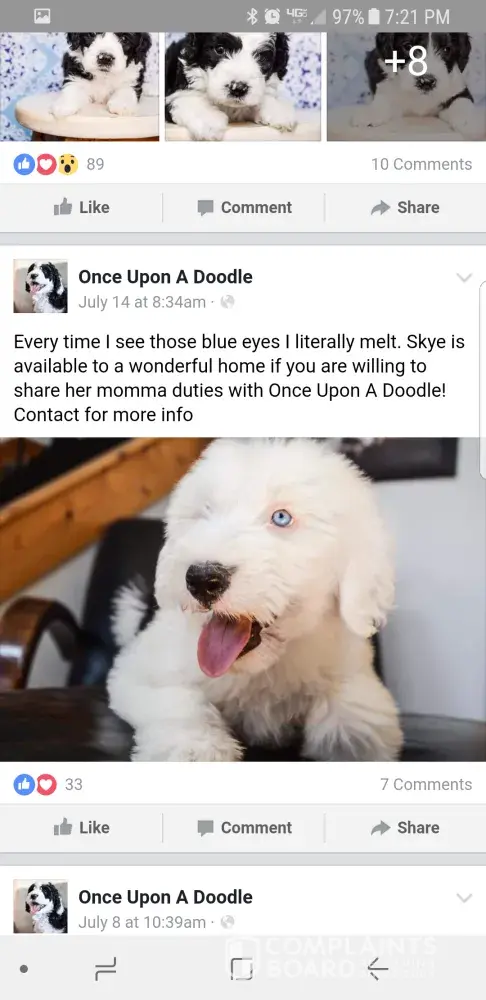Image resolution: width=486 pixels, height=1000 pixels.
Task: Tap profile picture on July 14 post
Action: [40, 286]
